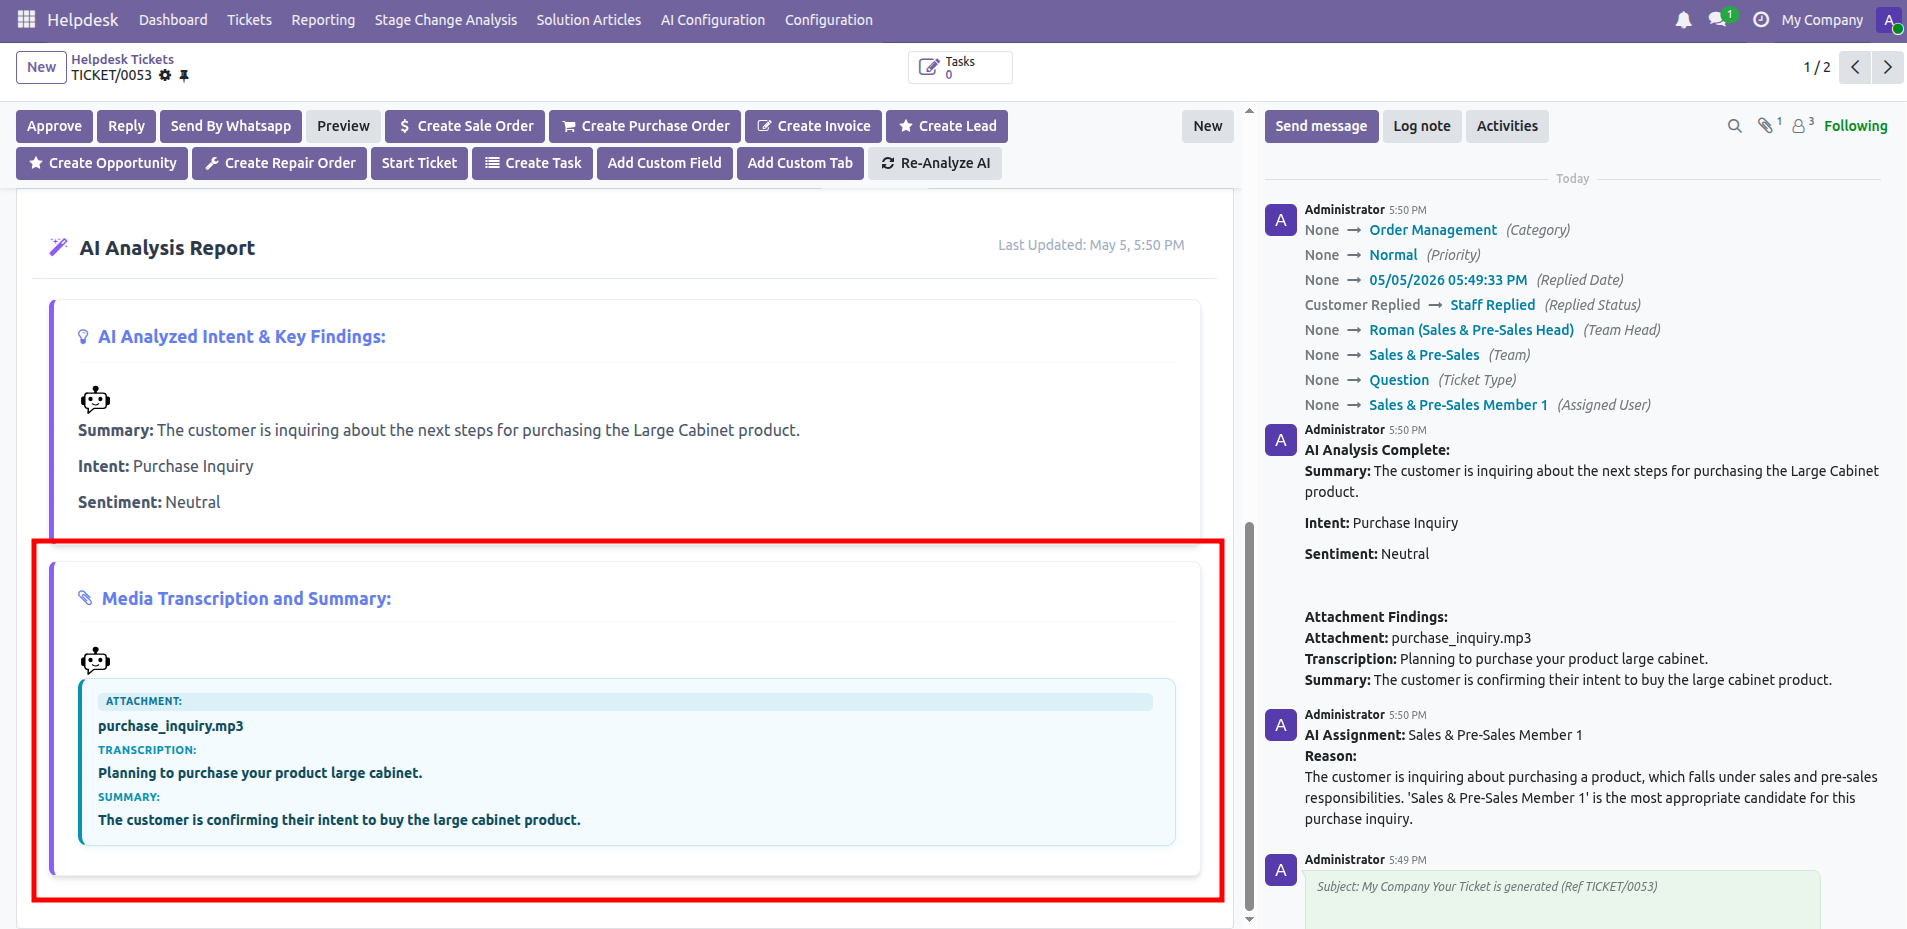The image size is (1907, 929).
Task: Click Re-Analyze AI
Action: [x=935, y=163]
